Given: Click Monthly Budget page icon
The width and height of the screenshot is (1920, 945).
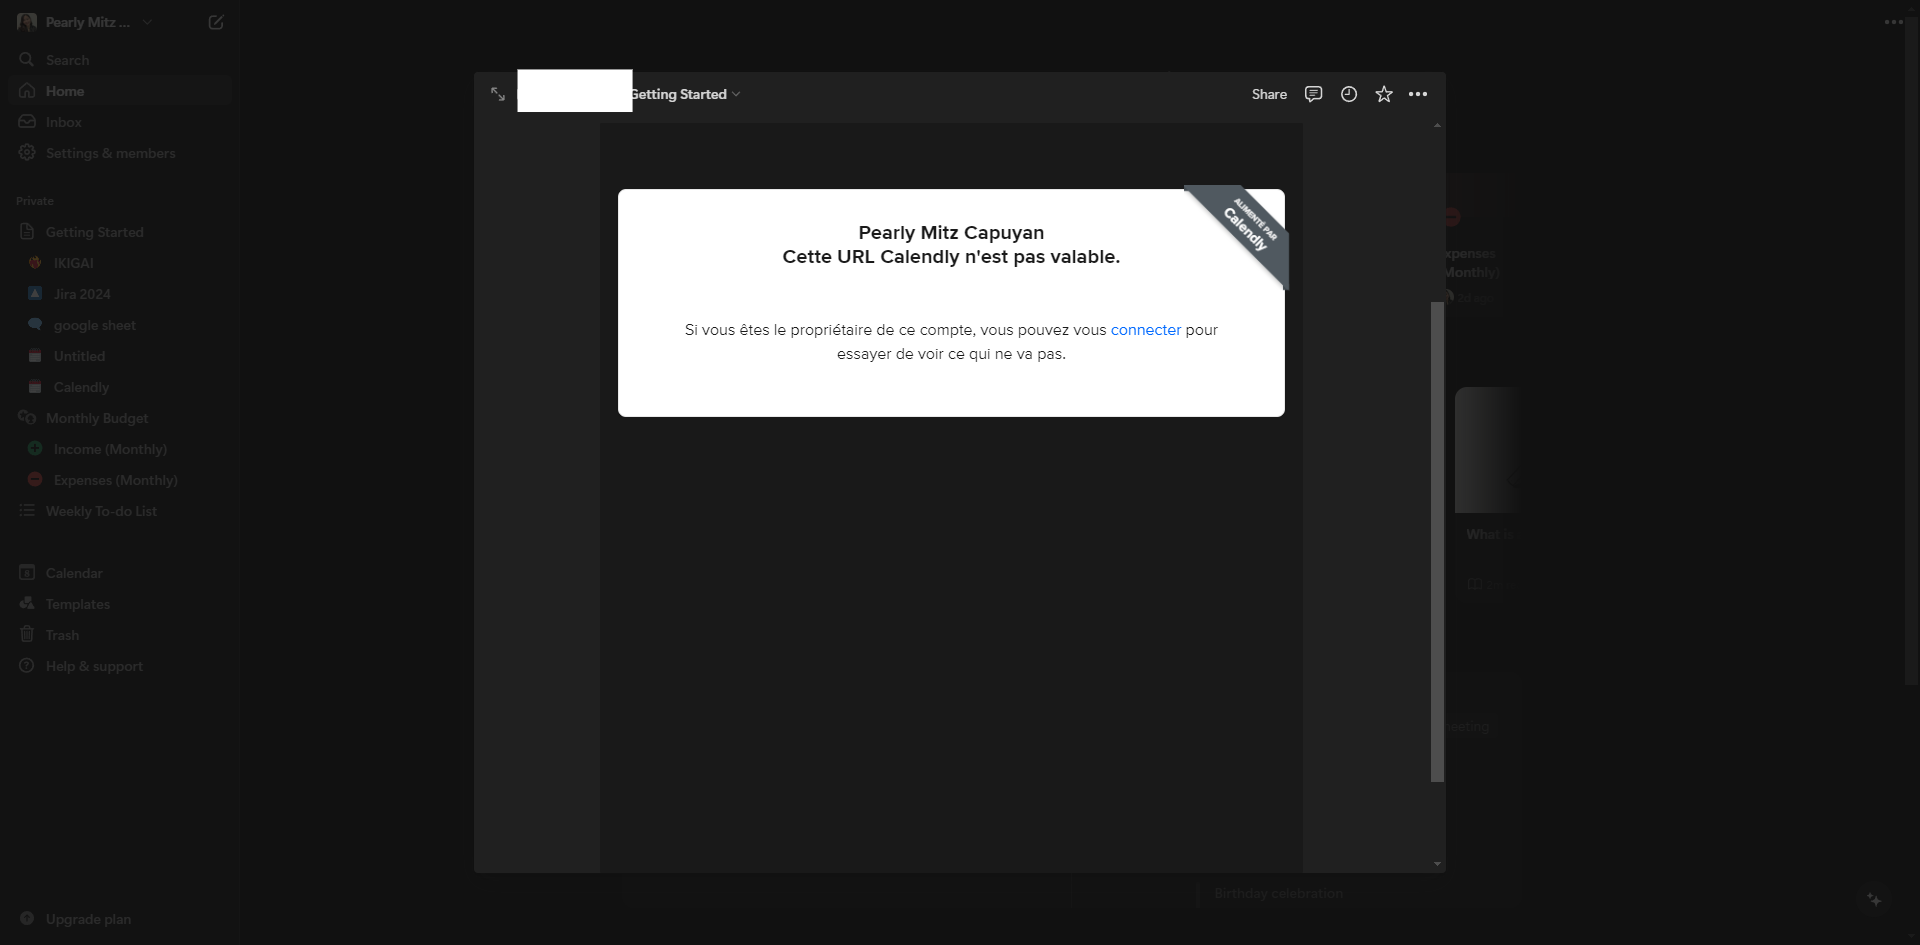Looking at the screenshot, I should (x=27, y=417).
